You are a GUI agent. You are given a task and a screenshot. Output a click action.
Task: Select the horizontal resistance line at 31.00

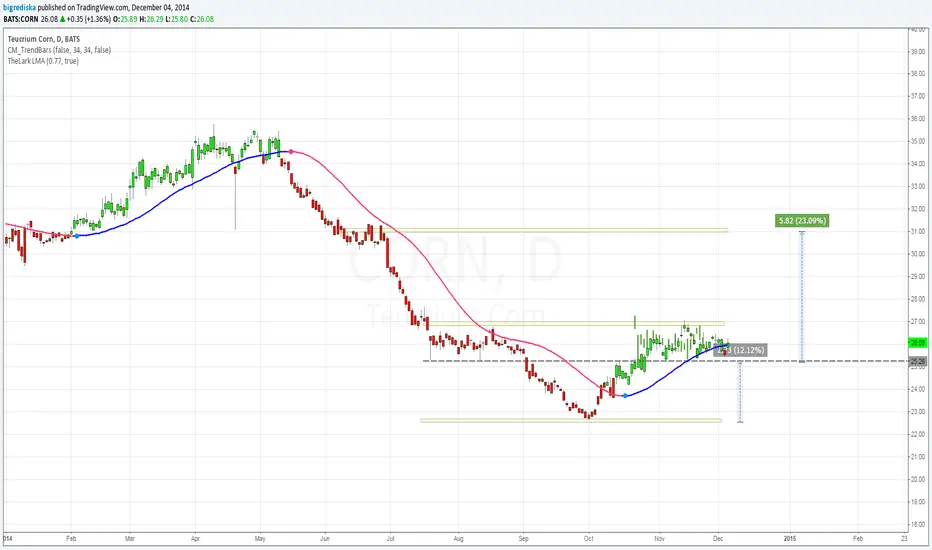pos(555,230)
